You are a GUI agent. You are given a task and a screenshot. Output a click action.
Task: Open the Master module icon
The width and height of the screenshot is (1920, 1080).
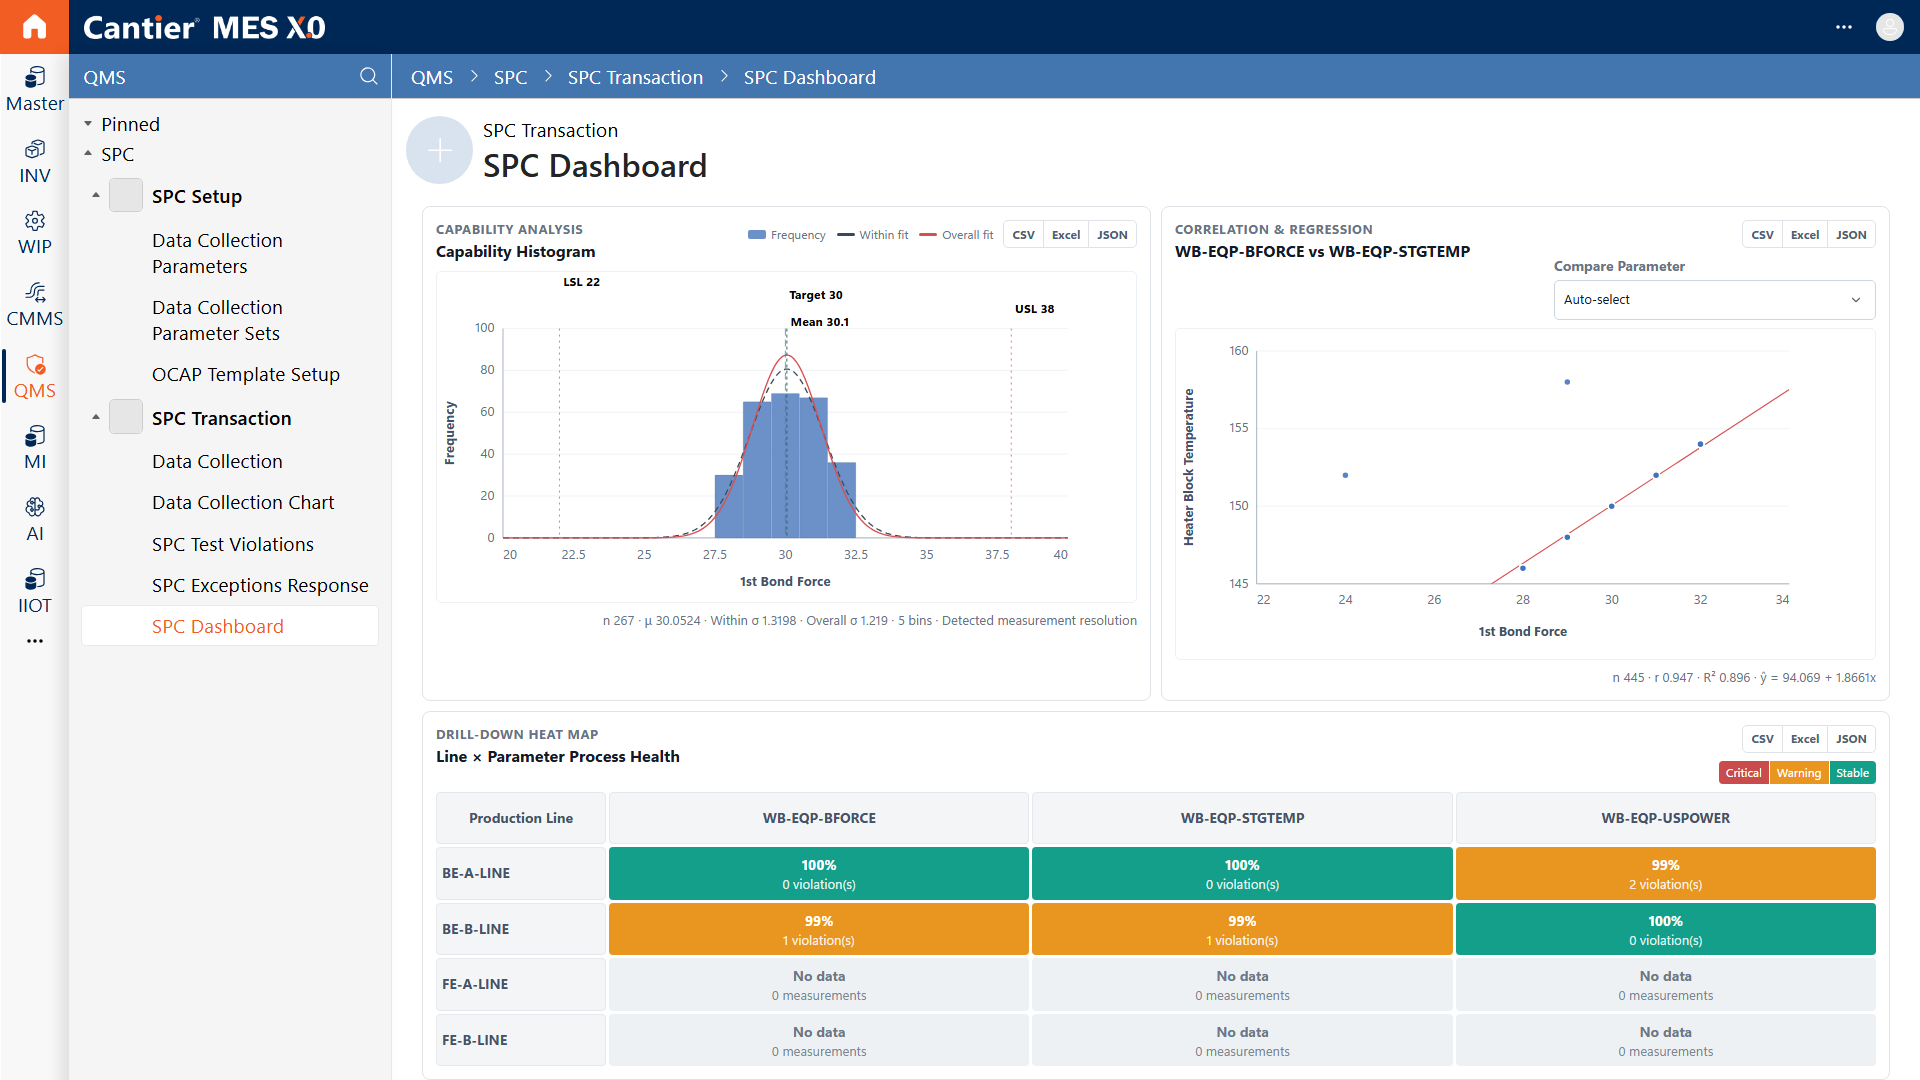click(34, 89)
